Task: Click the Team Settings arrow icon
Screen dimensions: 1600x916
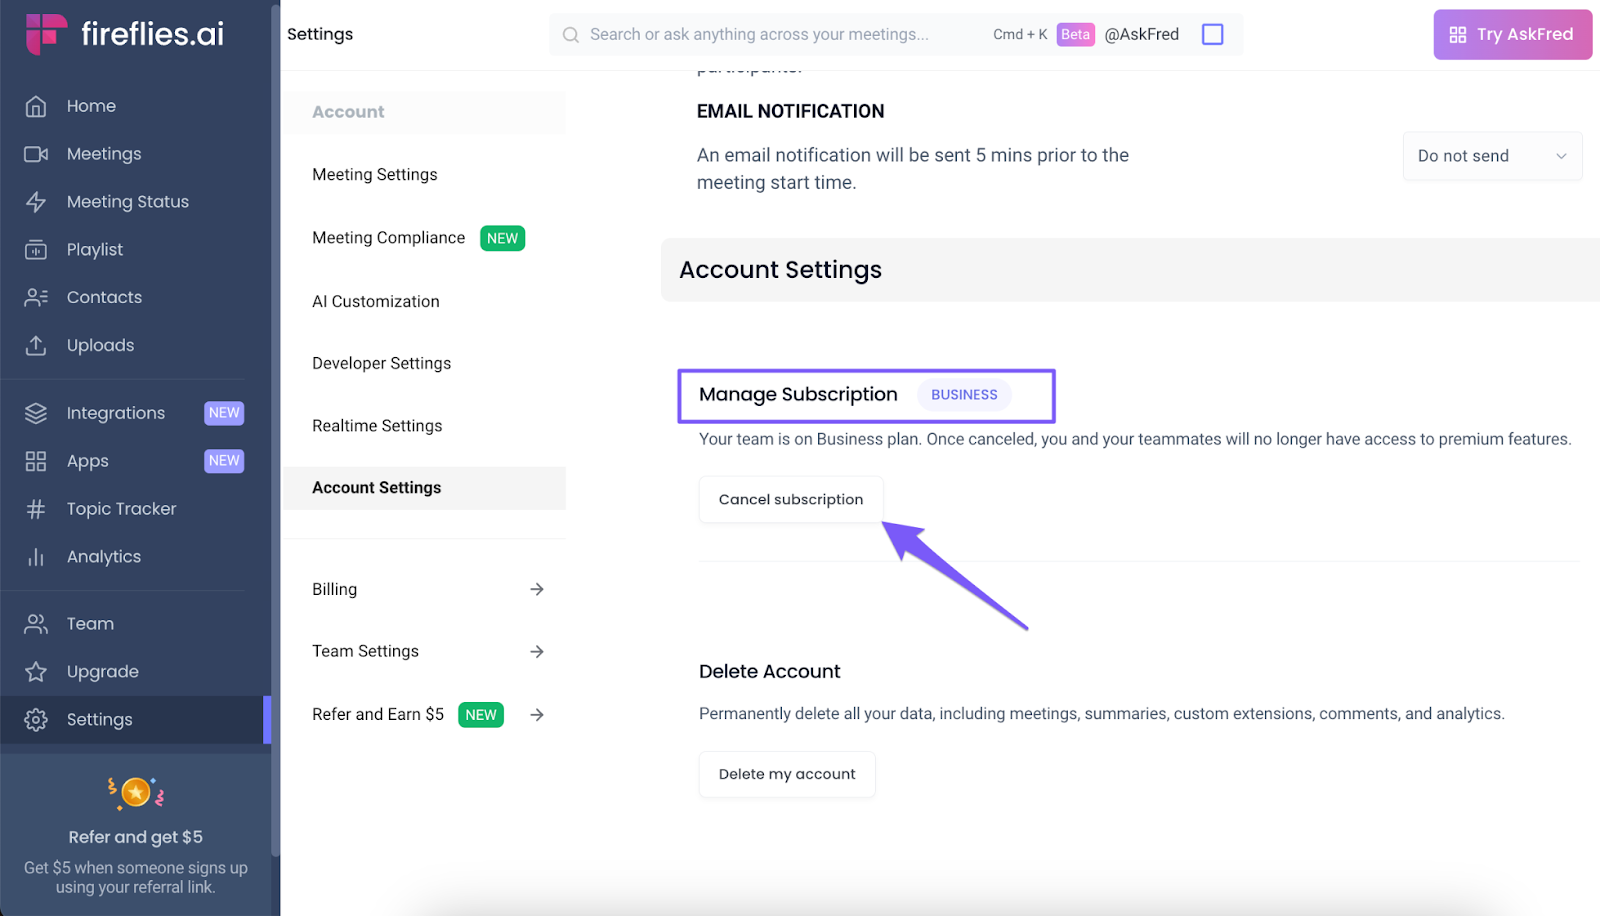Action: tap(537, 652)
